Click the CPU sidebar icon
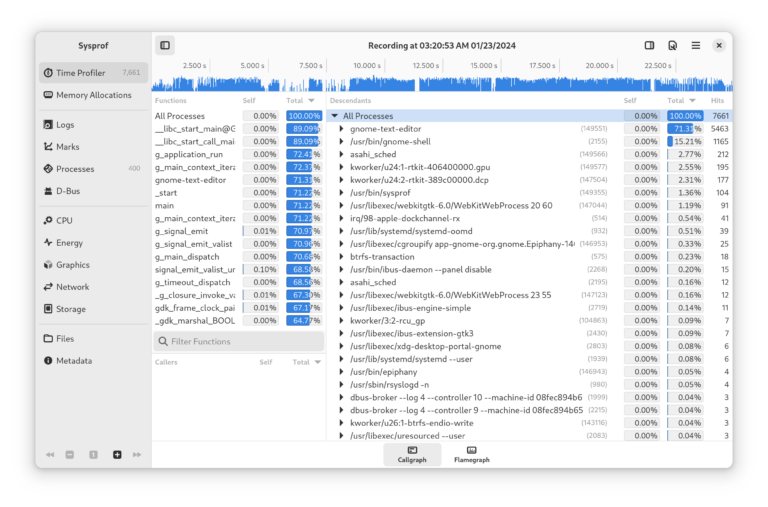Viewport: 768px width, 507px height. pos(48,220)
